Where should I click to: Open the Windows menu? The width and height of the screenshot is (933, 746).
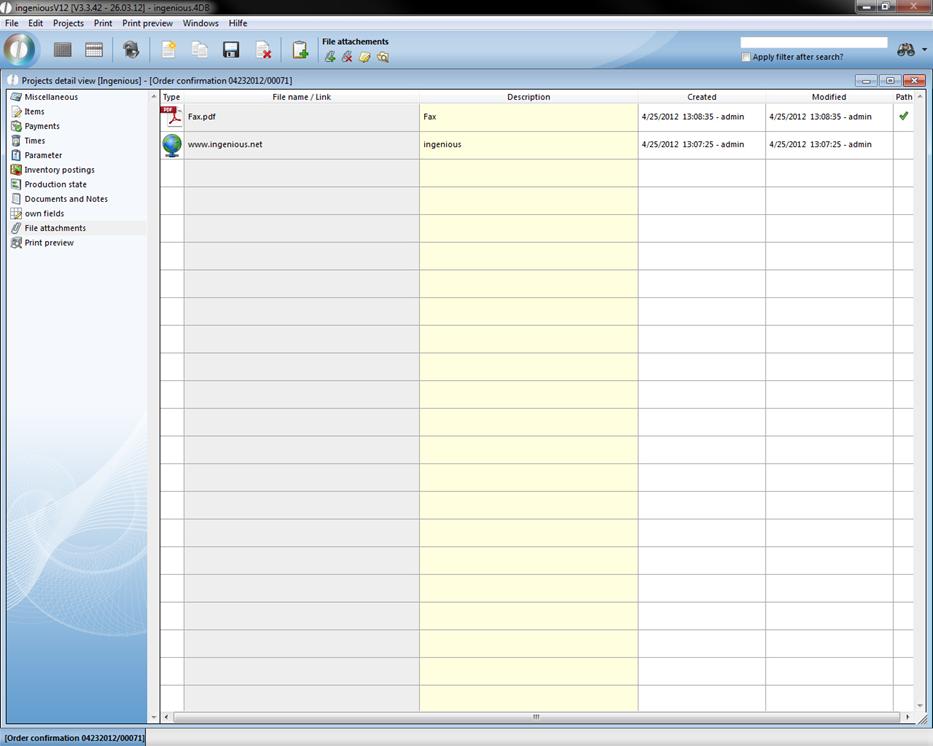(x=200, y=23)
